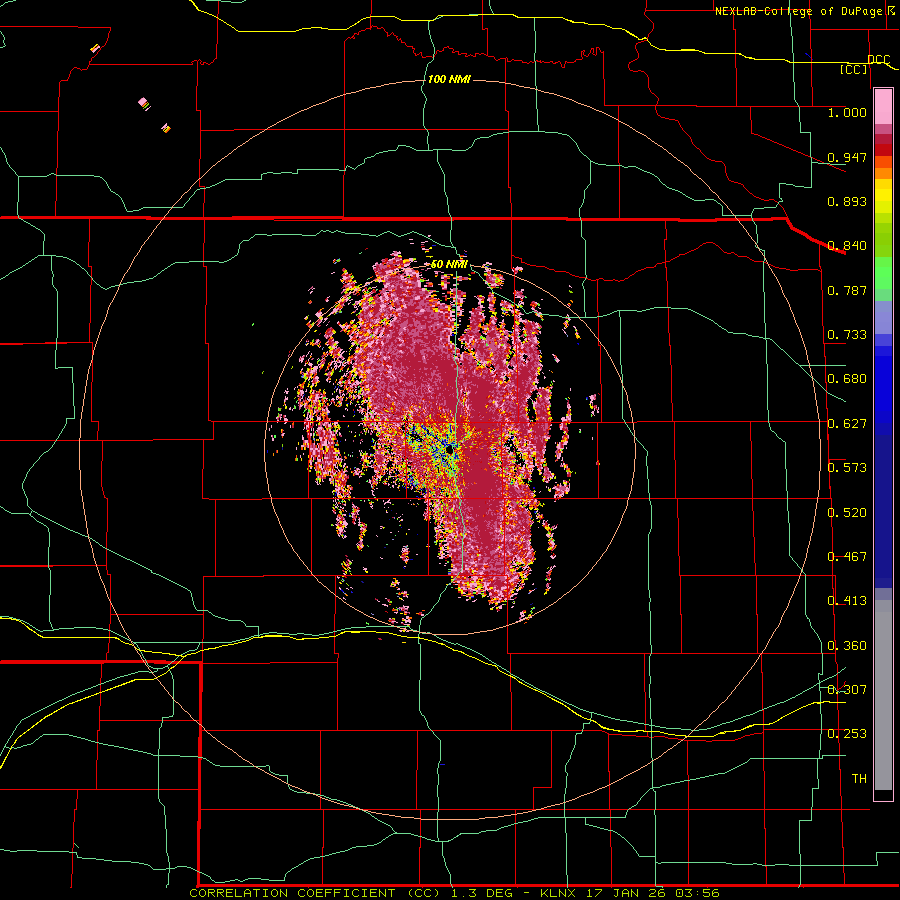Click the 0.573 scale value
Viewport: 900px width, 900px height.
(x=847, y=468)
